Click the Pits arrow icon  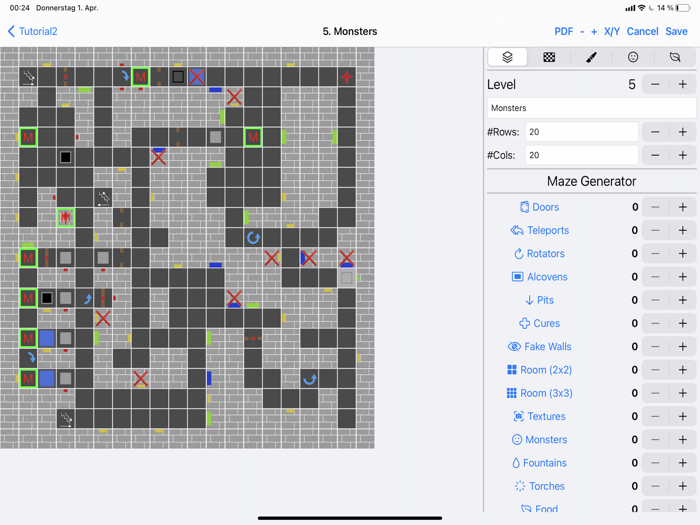point(529,300)
